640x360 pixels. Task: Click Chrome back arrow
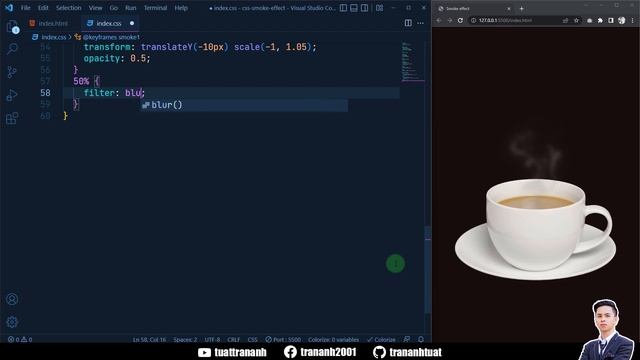pos(439,20)
